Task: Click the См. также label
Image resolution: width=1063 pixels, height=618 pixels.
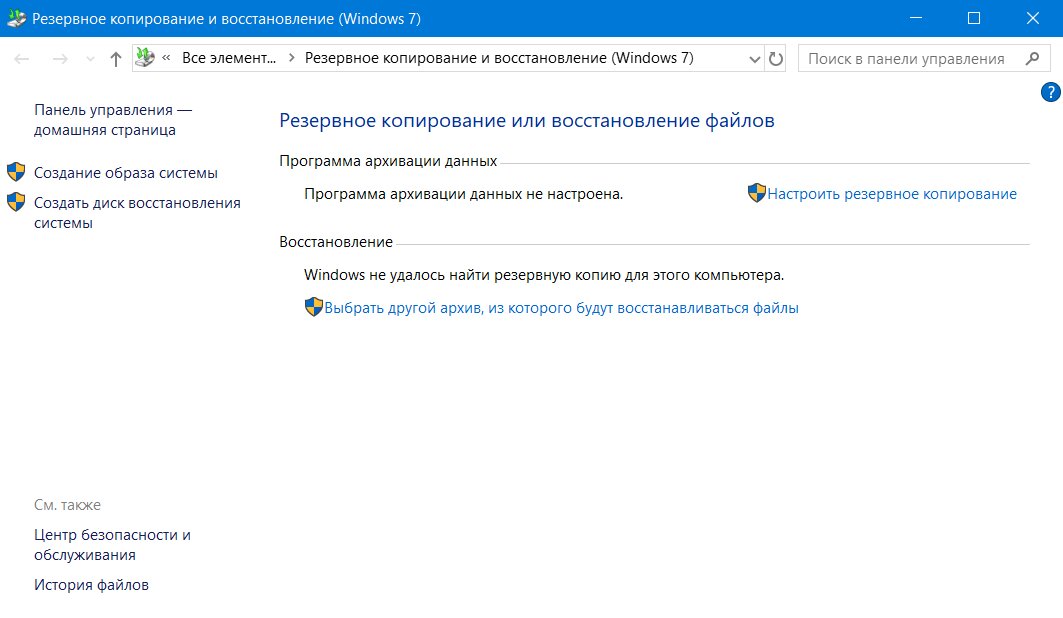Action: 67,505
